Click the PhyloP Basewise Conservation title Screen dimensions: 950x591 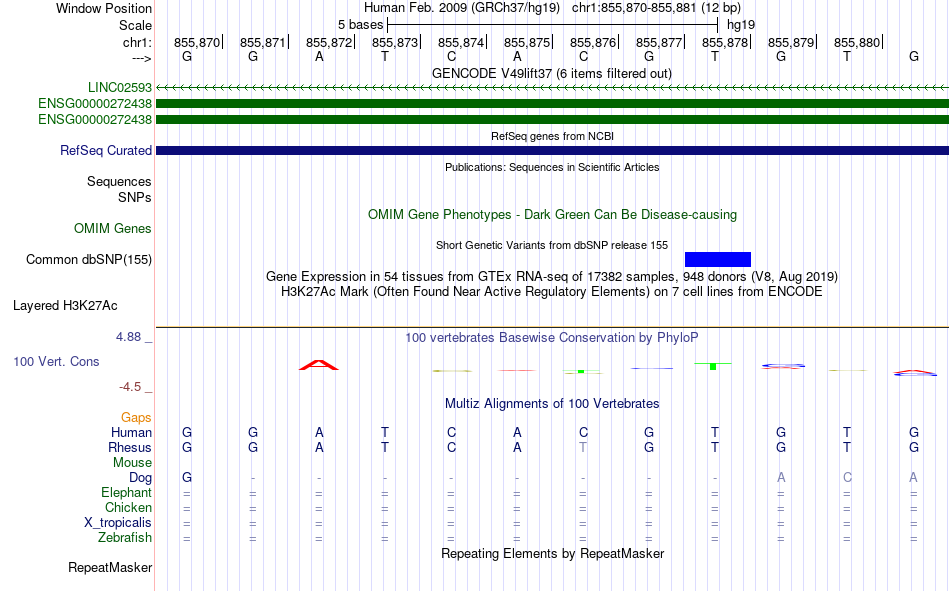click(552, 338)
